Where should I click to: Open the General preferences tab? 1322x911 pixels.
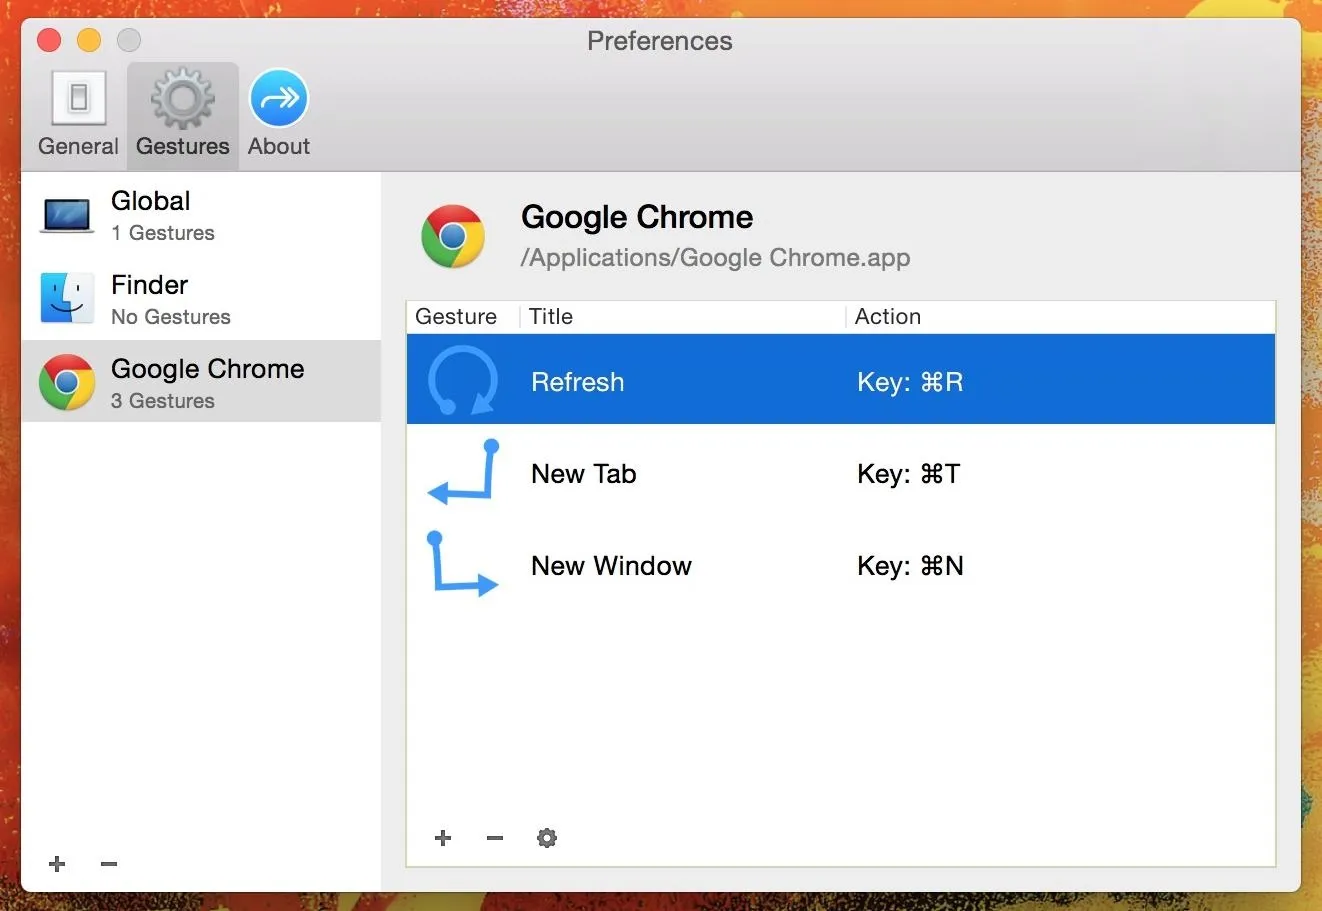(x=78, y=115)
